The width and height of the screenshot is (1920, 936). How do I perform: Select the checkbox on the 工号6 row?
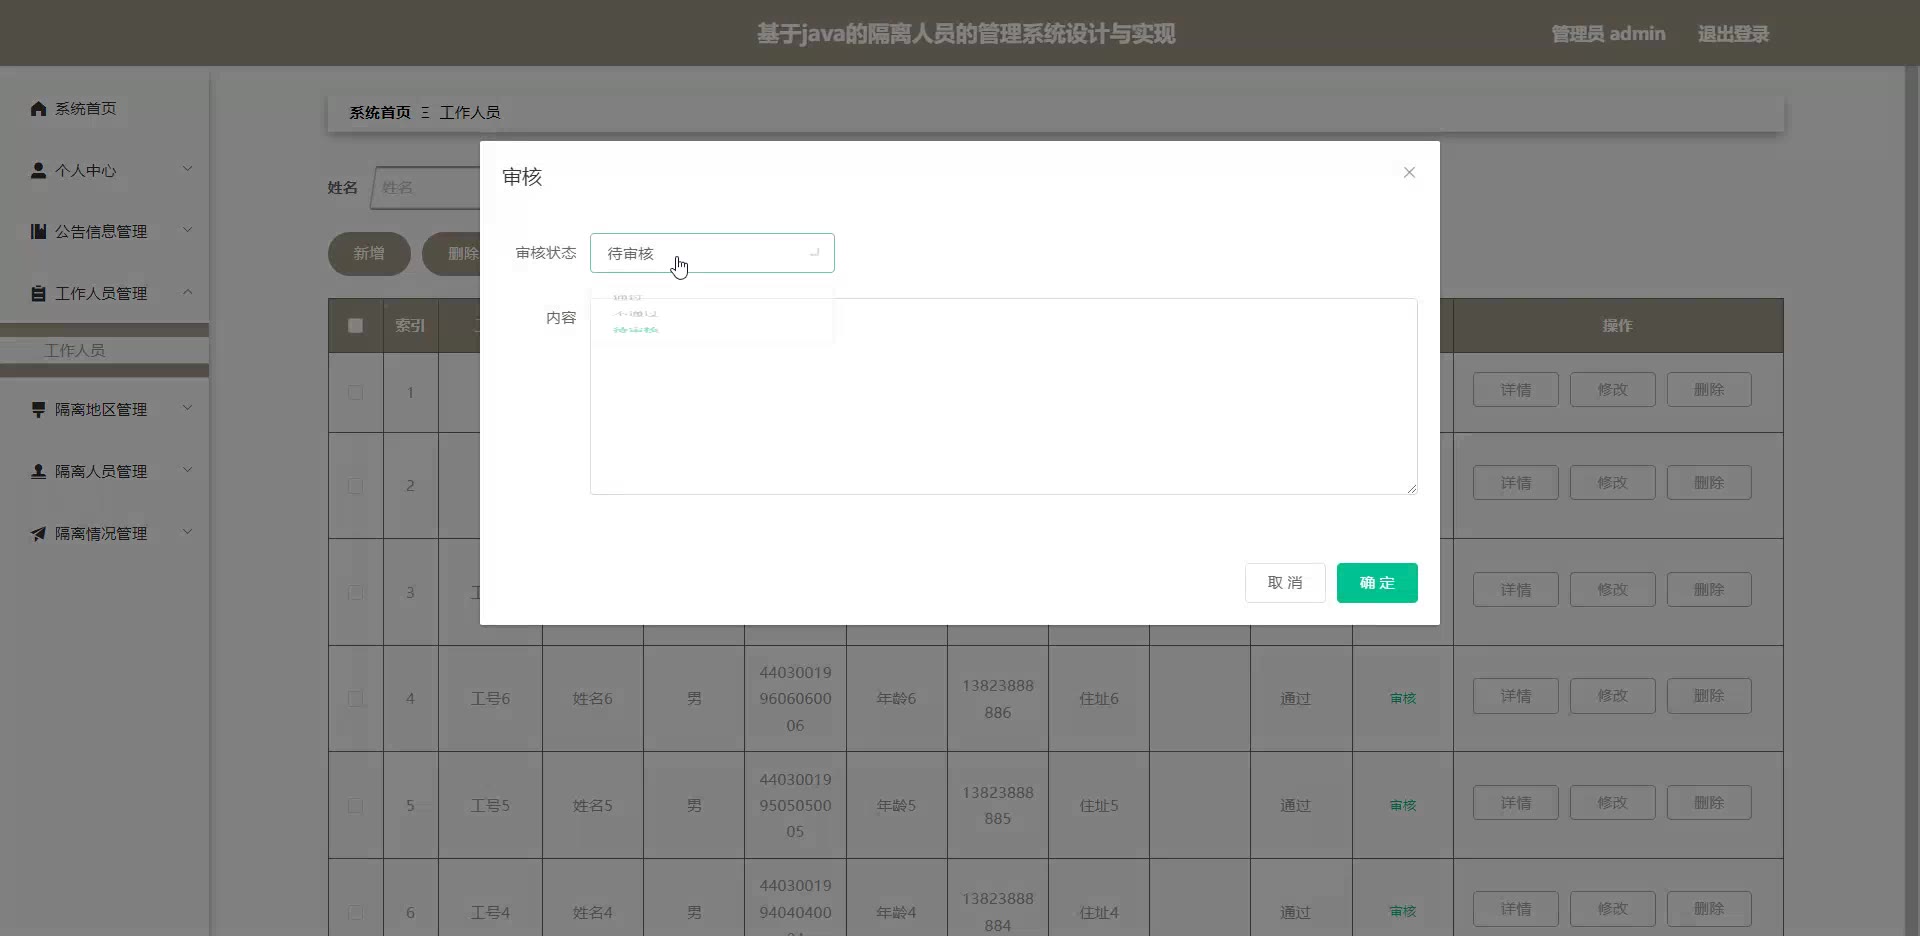pos(355,698)
